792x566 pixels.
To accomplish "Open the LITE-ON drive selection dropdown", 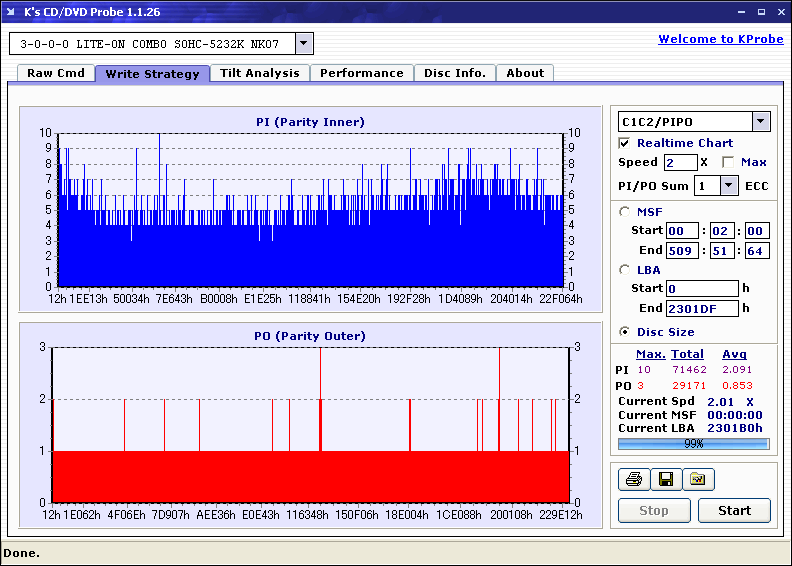I will [305, 44].
